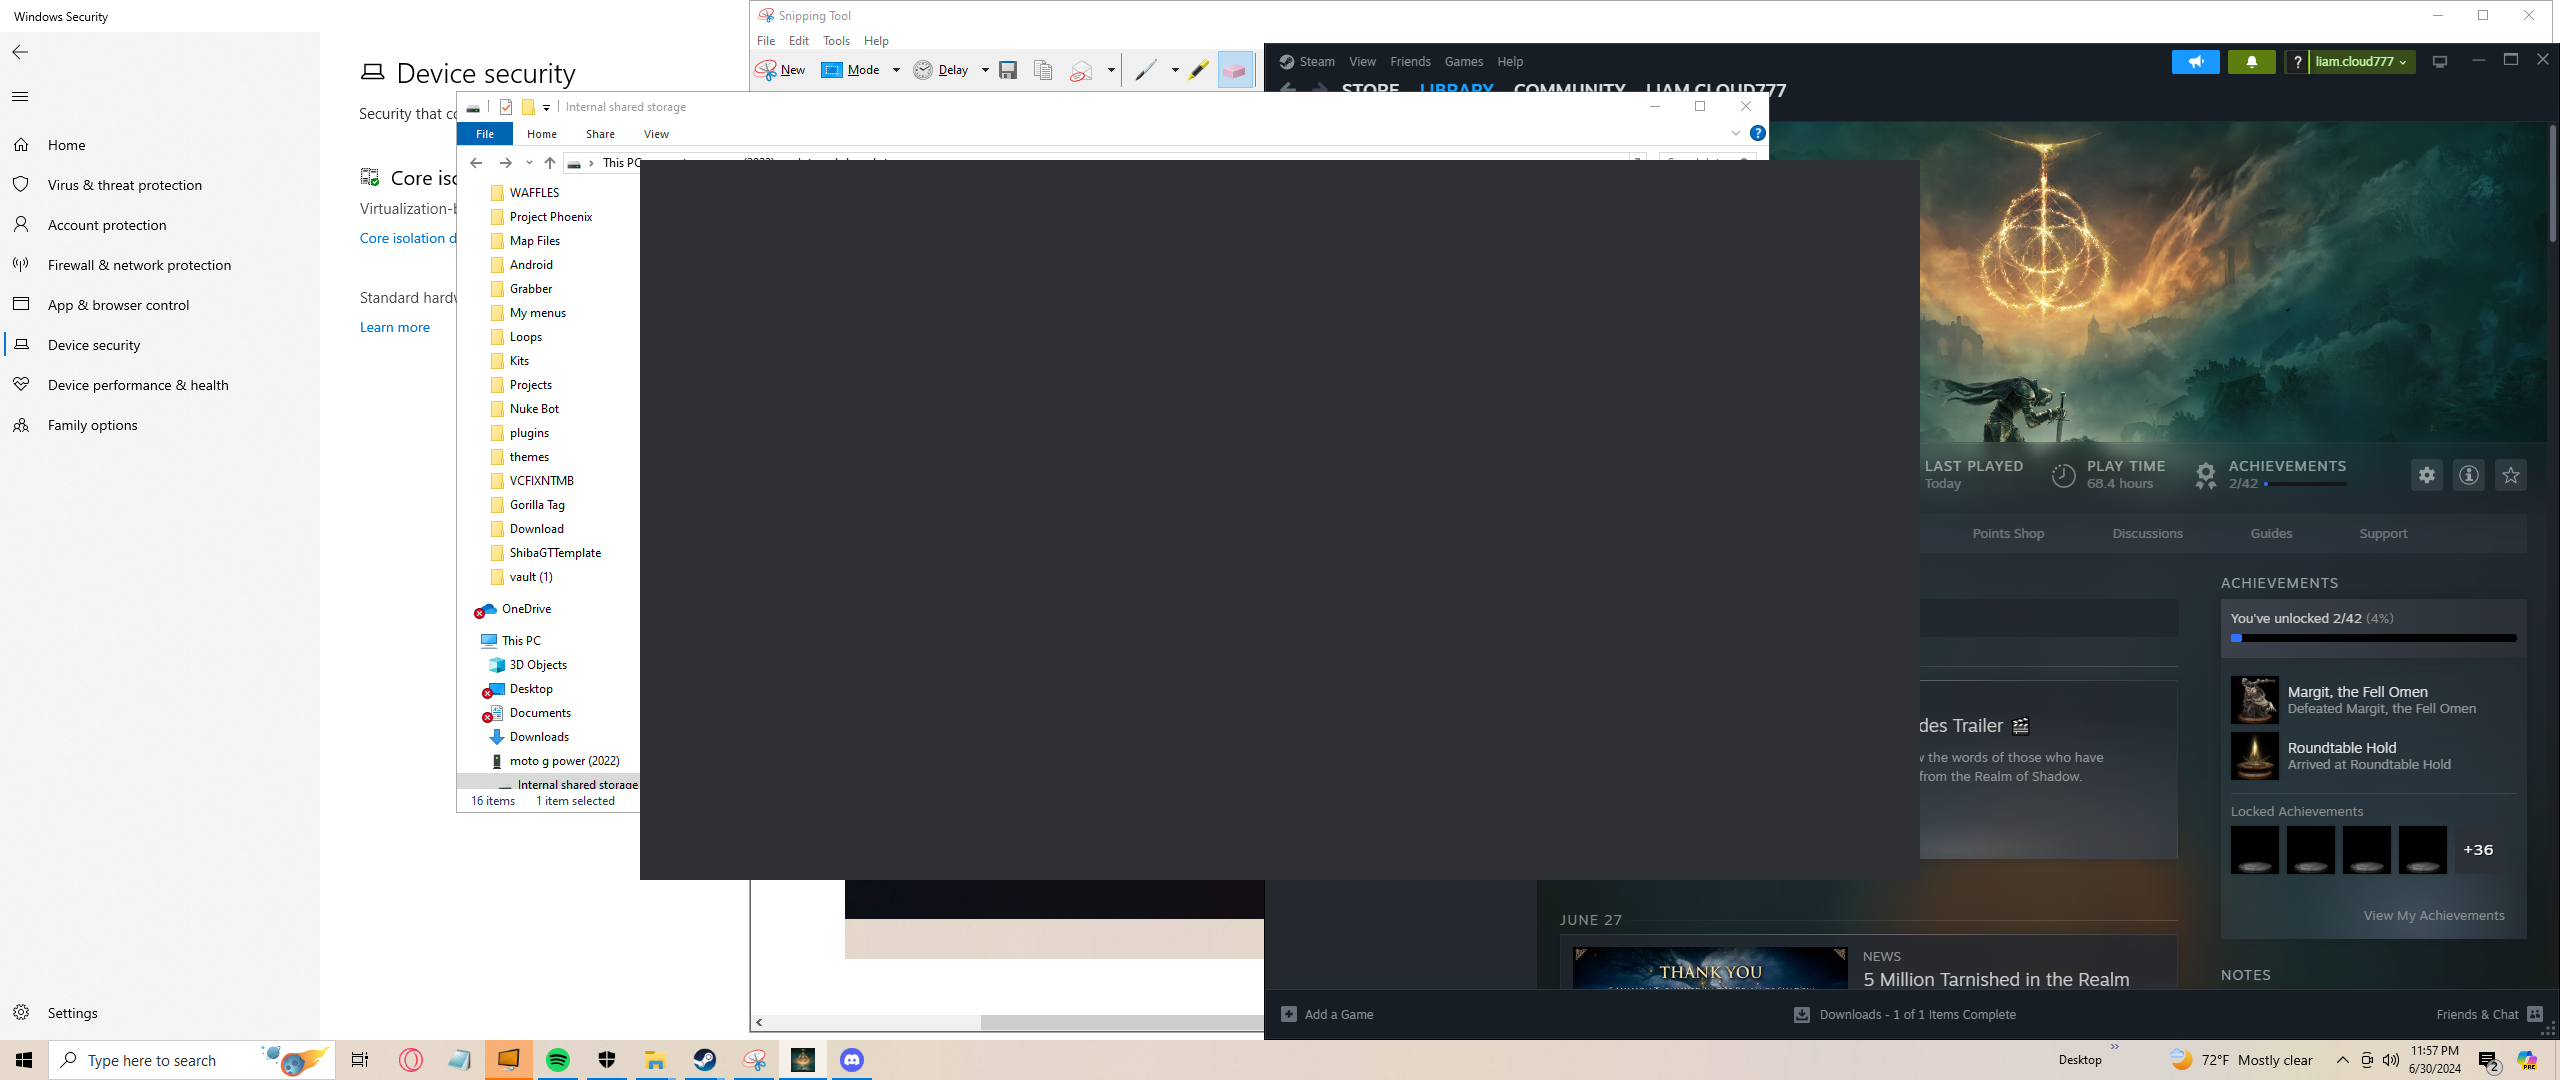Viewport: 2560px width, 1080px height.
Task: Navigate back in File Explorer
Action: coord(476,163)
